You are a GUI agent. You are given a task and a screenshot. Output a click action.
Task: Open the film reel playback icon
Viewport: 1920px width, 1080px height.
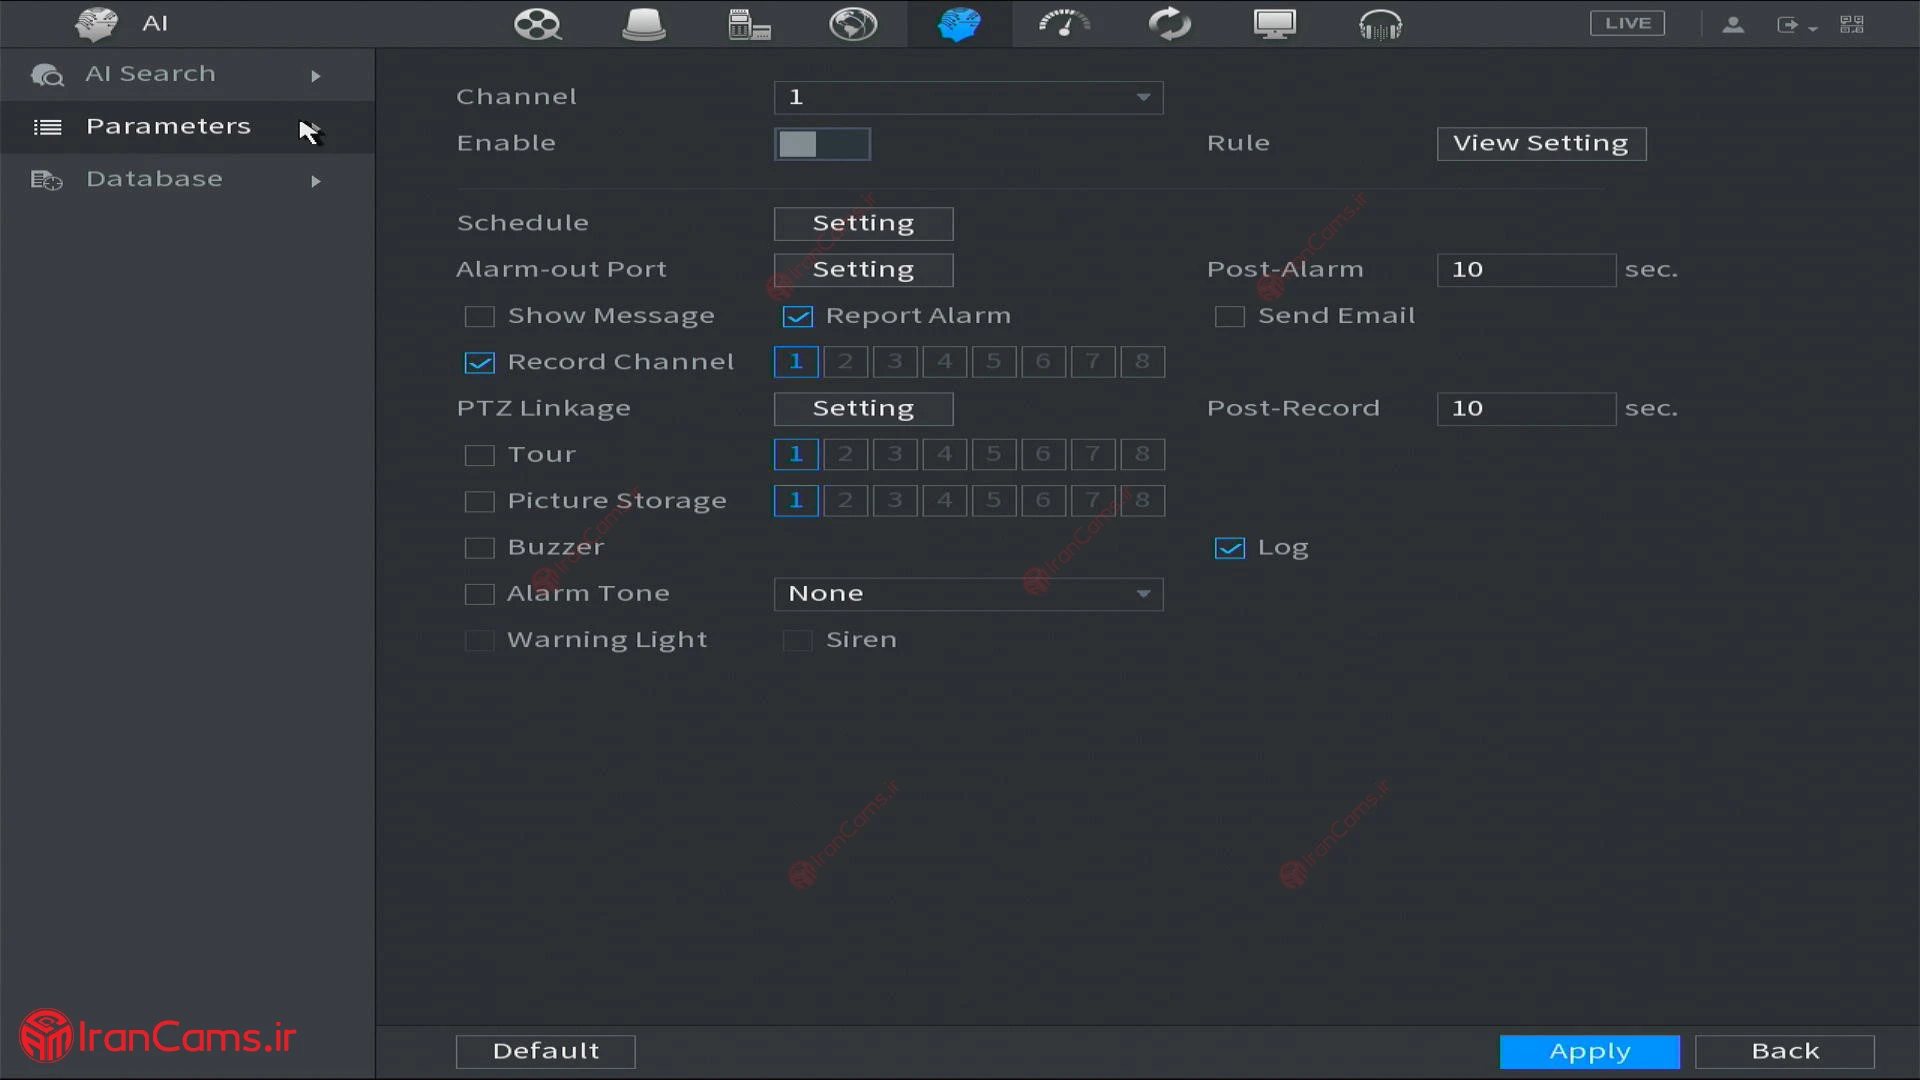(537, 24)
